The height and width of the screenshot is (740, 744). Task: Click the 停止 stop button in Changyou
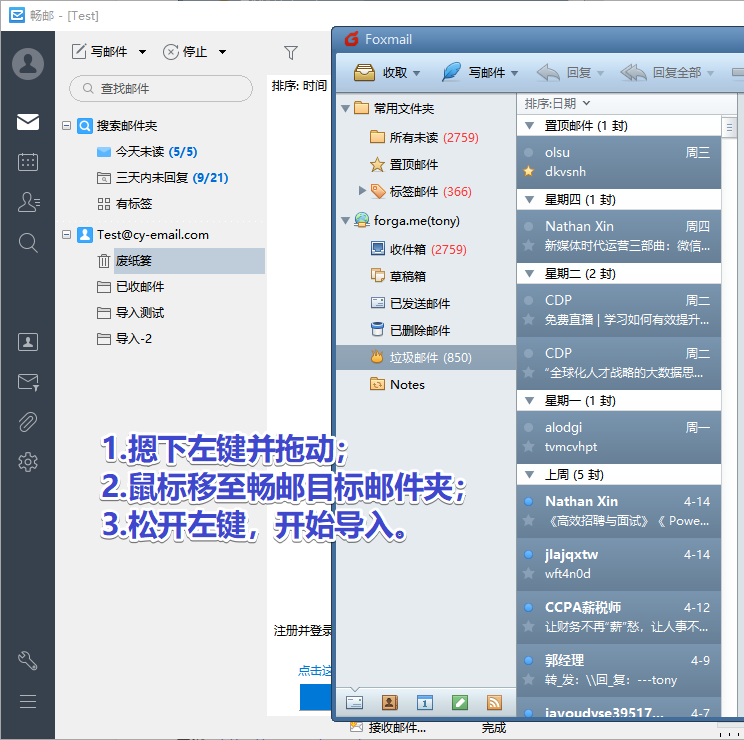(185, 51)
